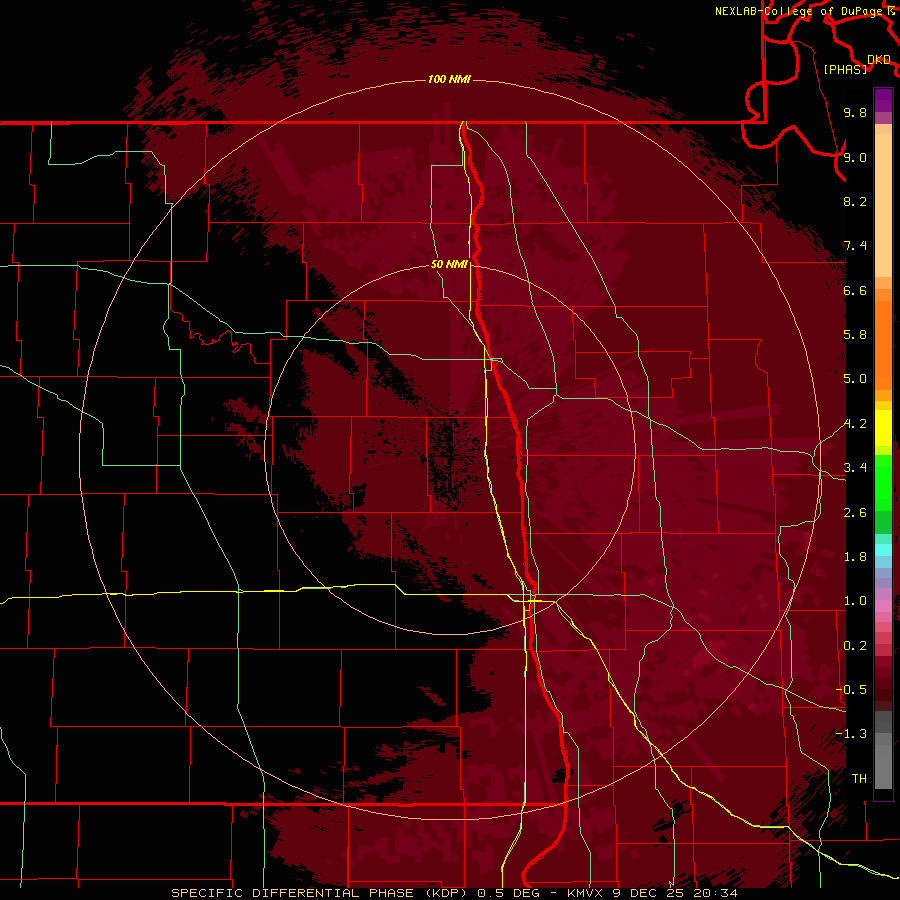Click the 9.0 legend value
Image resolution: width=900 pixels, height=900 pixels.
click(855, 157)
